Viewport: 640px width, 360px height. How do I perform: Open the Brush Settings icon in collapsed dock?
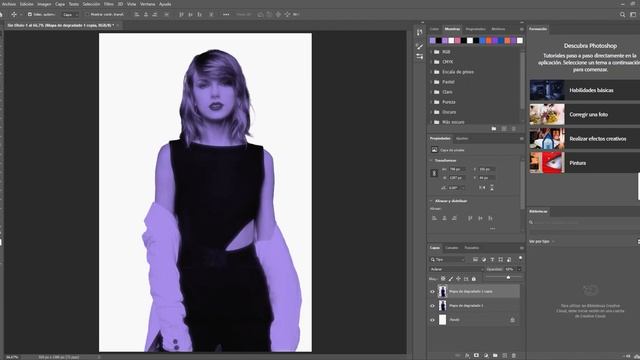point(420,57)
